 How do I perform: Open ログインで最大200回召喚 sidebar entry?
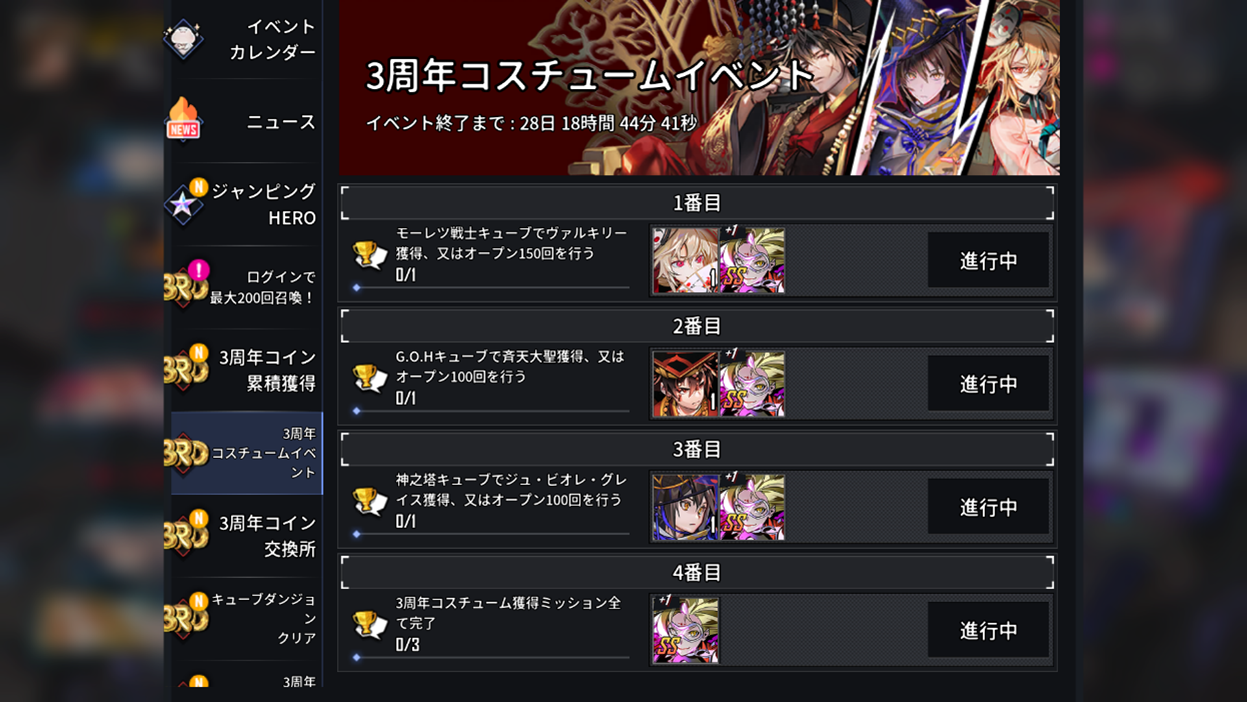[x=244, y=287]
